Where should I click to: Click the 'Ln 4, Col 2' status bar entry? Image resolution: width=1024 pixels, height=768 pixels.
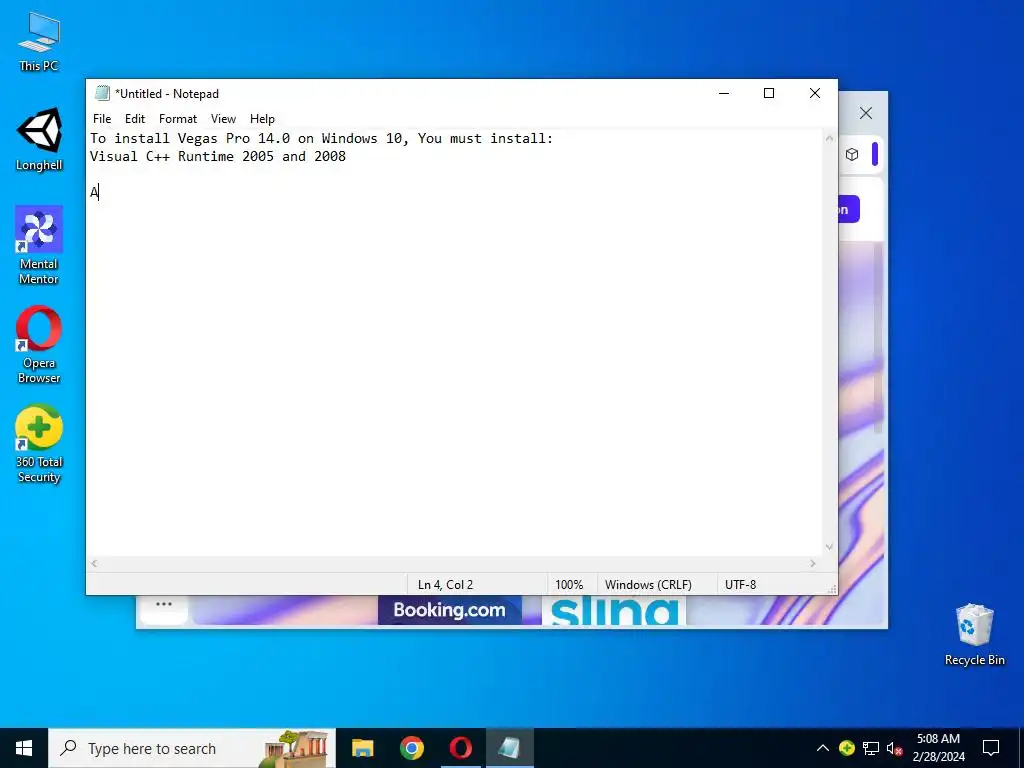coord(445,584)
